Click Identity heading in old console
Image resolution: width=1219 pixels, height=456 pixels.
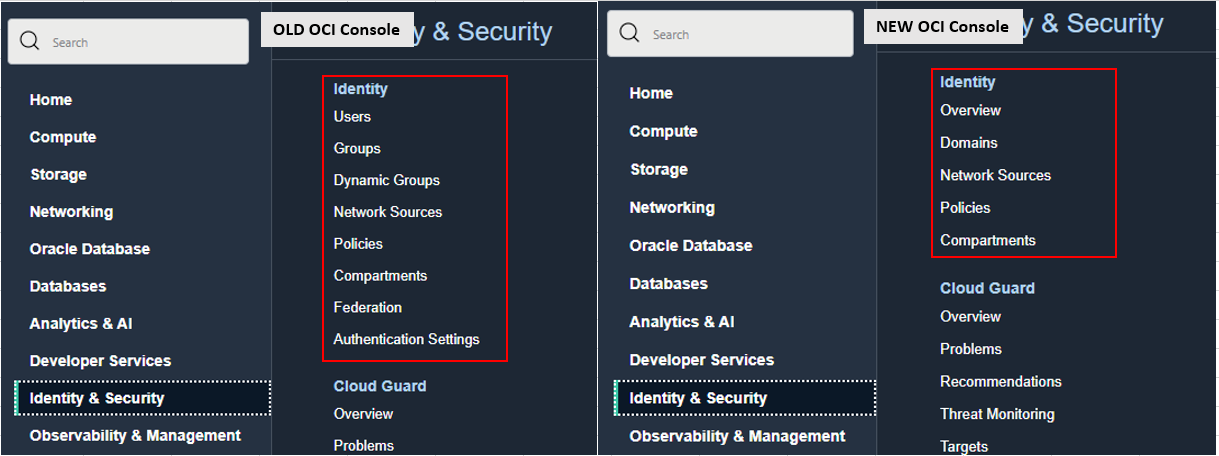click(361, 89)
